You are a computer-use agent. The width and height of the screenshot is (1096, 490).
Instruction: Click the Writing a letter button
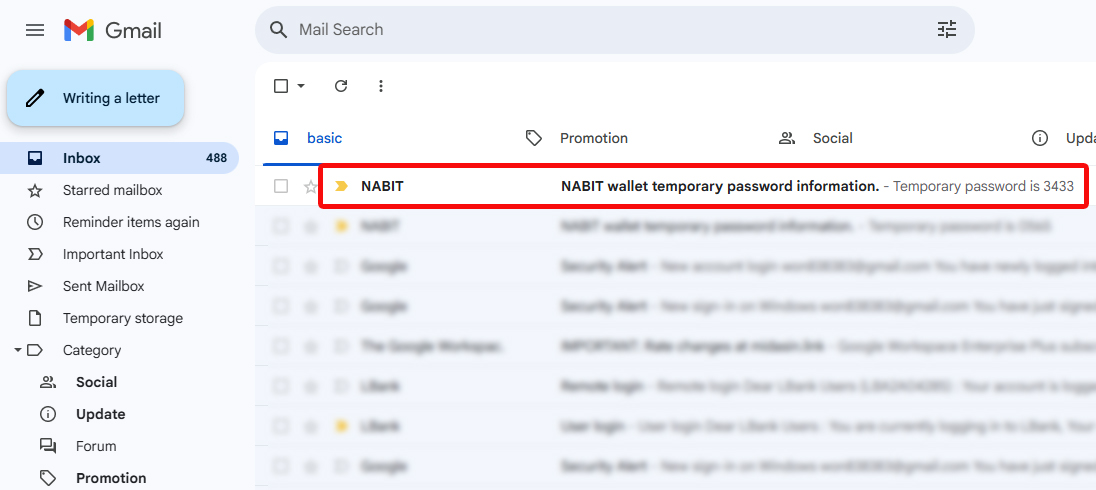pos(96,98)
